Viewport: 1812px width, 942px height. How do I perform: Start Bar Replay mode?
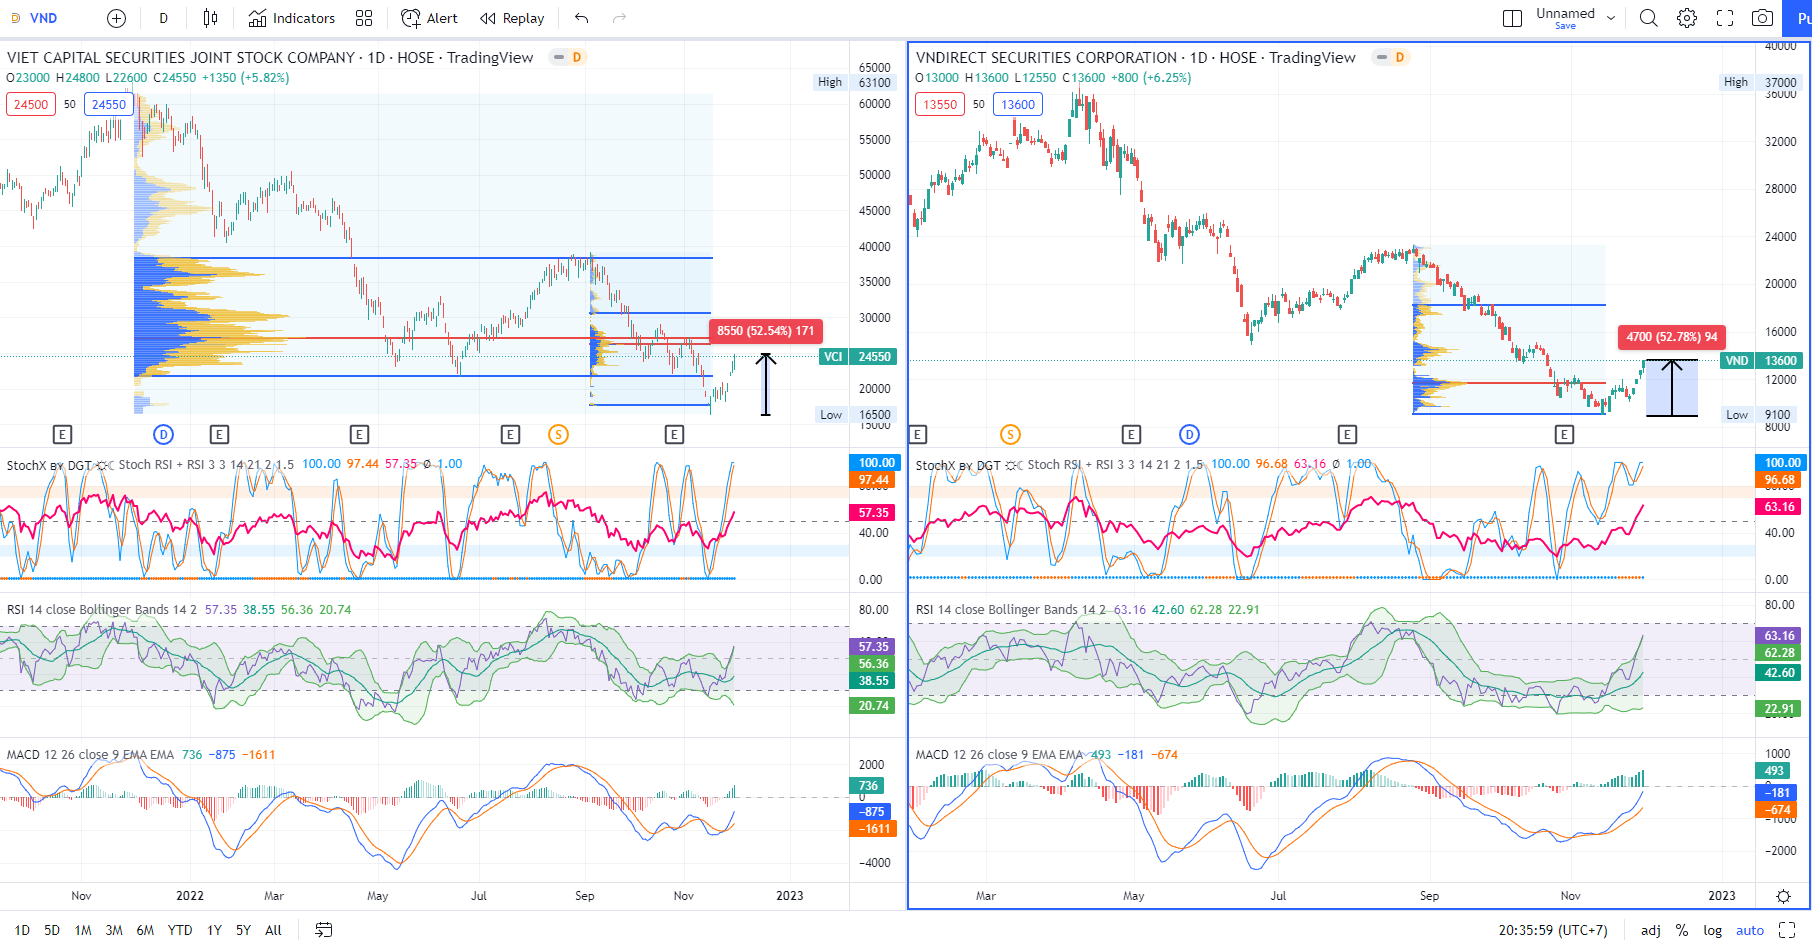point(512,18)
